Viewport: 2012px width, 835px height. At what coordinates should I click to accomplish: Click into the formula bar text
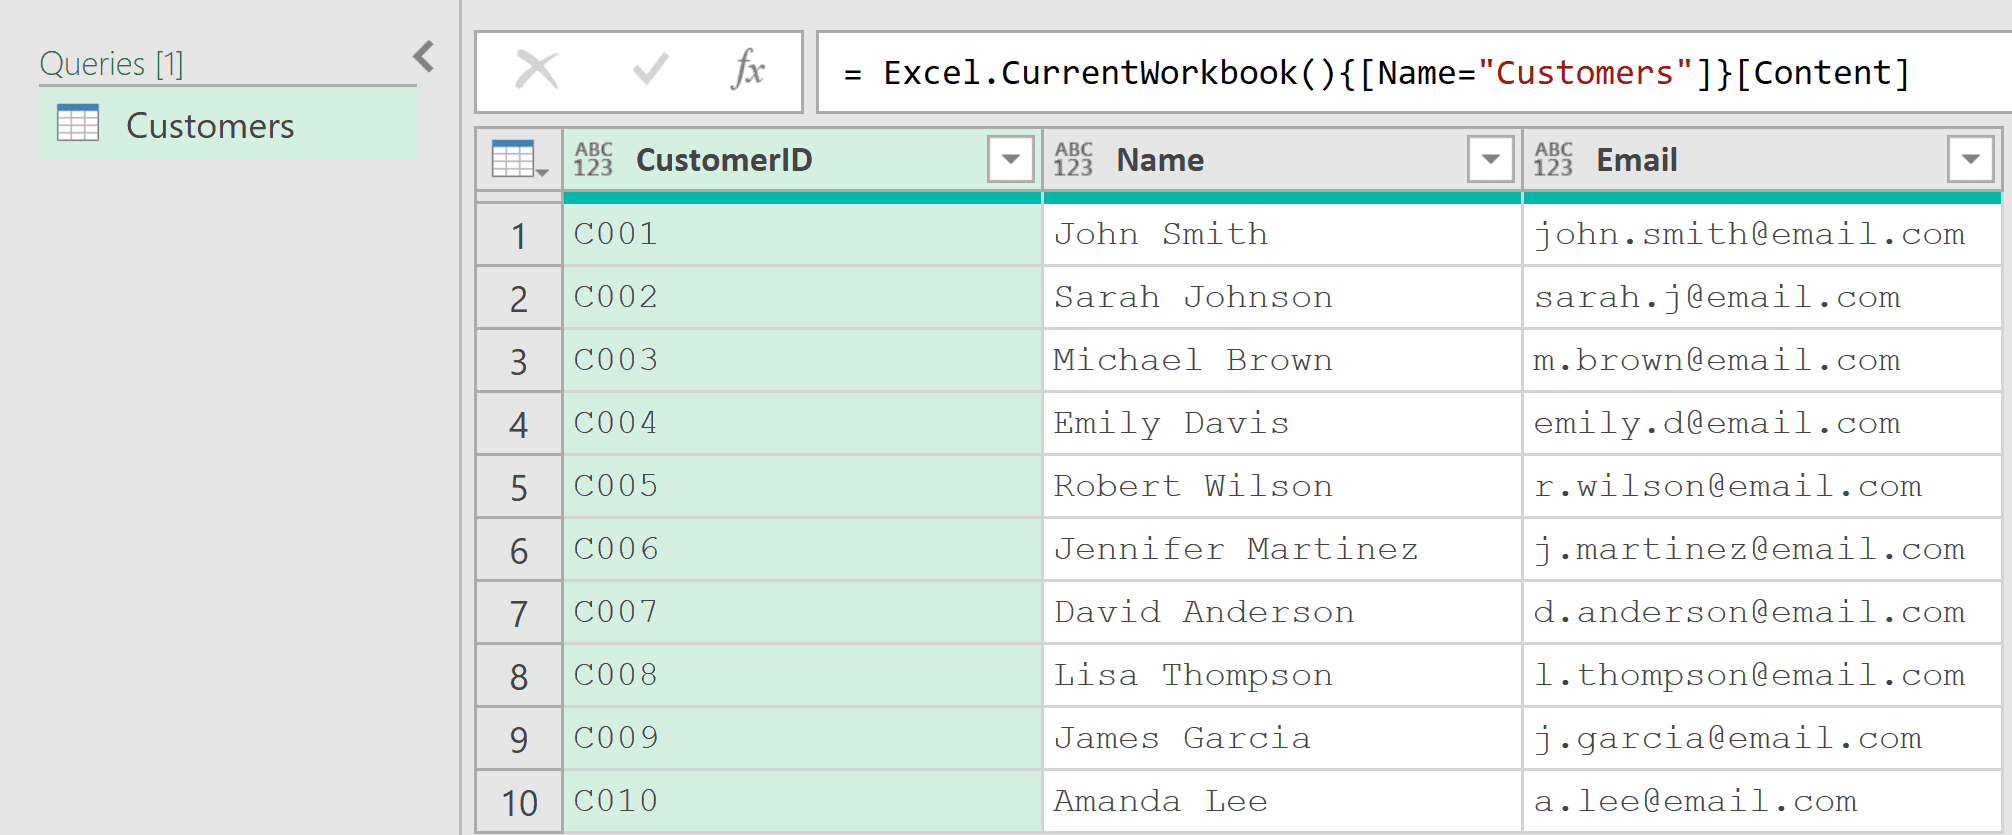1376,73
